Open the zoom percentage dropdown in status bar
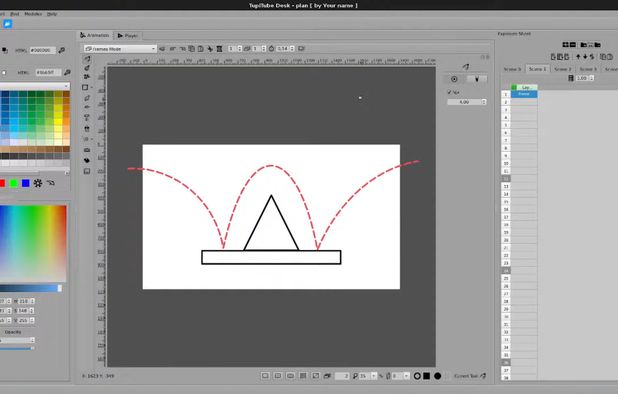618x394 pixels. (x=373, y=376)
